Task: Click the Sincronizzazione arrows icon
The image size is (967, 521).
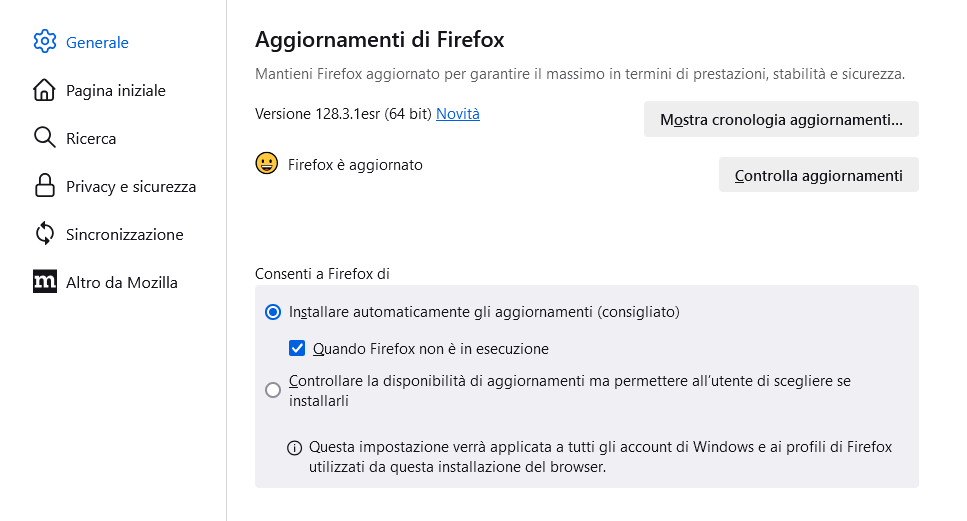Action: click(45, 234)
